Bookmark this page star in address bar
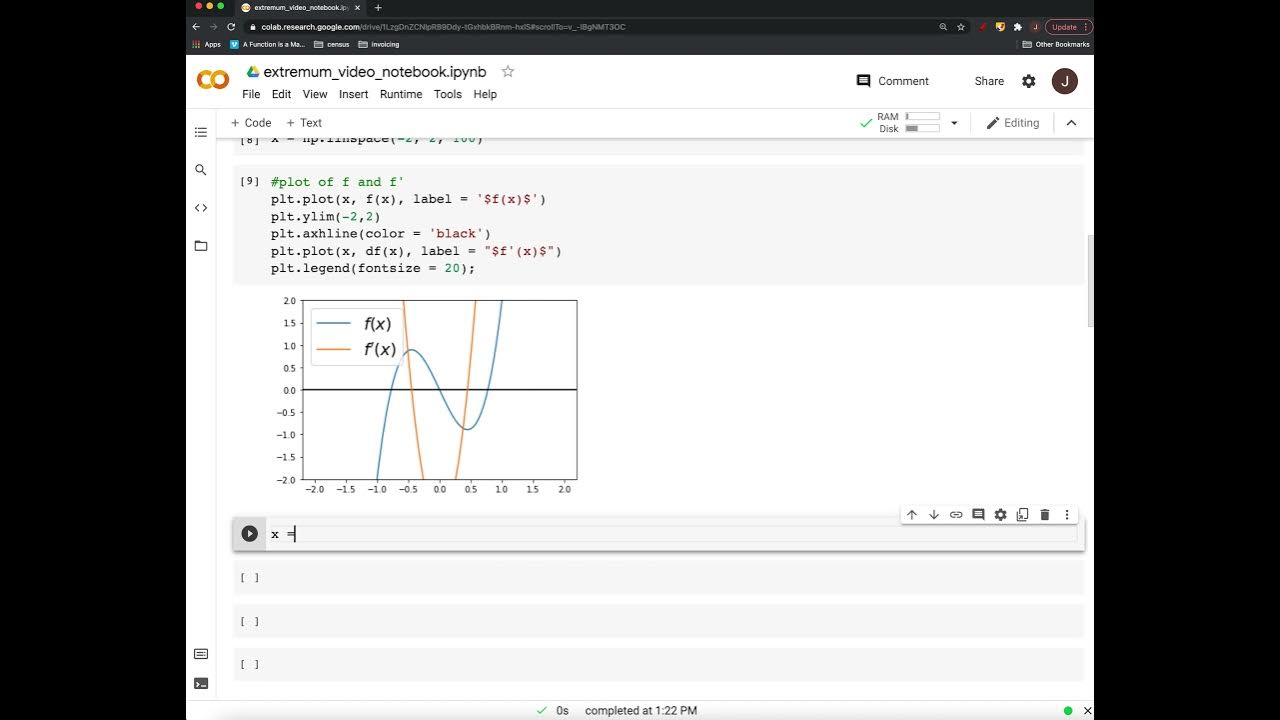 click(x=961, y=27)
